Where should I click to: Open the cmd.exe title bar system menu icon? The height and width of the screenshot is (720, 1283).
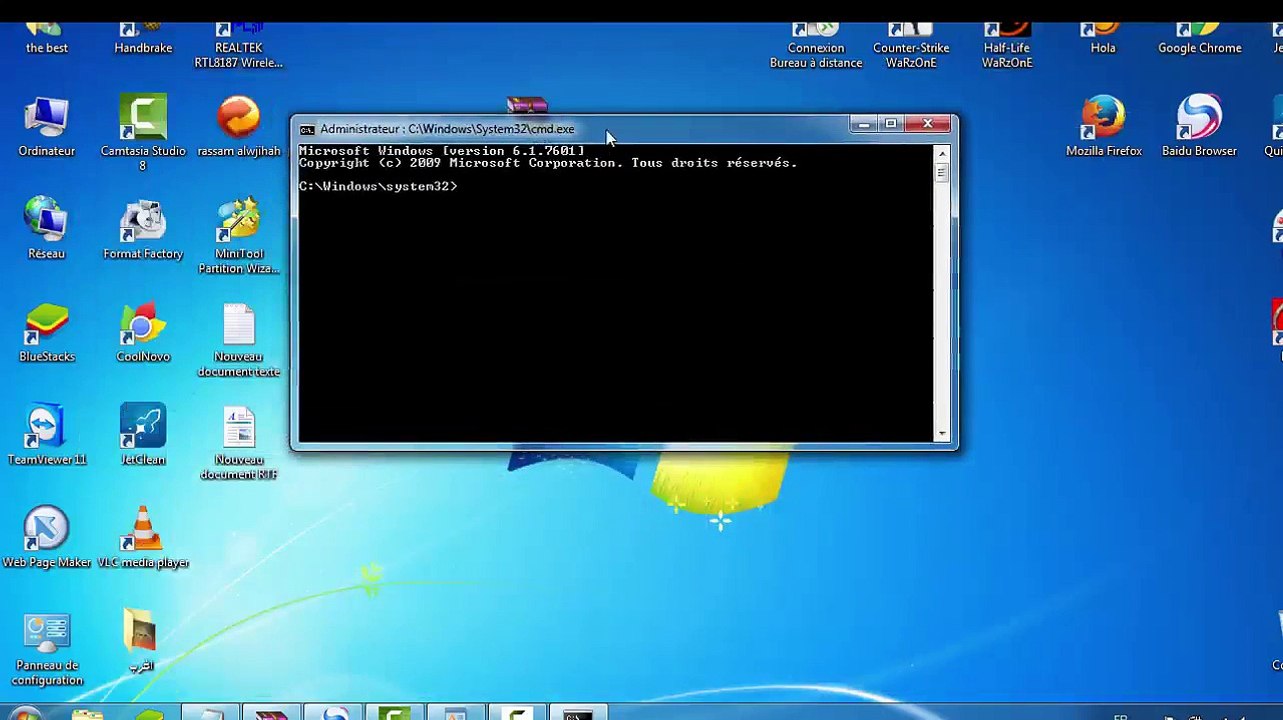pyautogui.click(x=307, y=129)
